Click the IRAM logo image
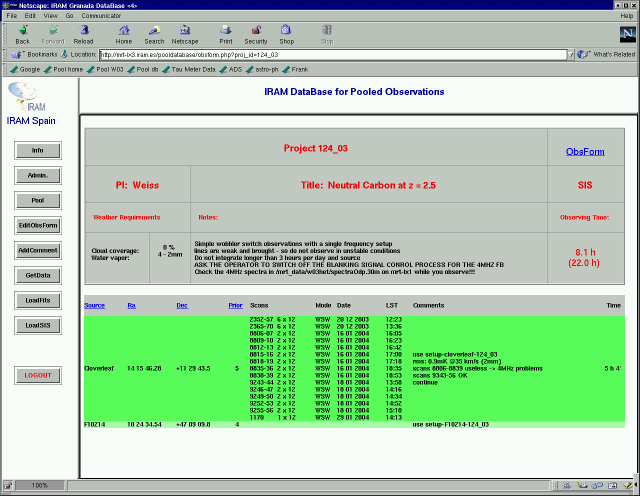Screen dimensions: 640x496 28,96
